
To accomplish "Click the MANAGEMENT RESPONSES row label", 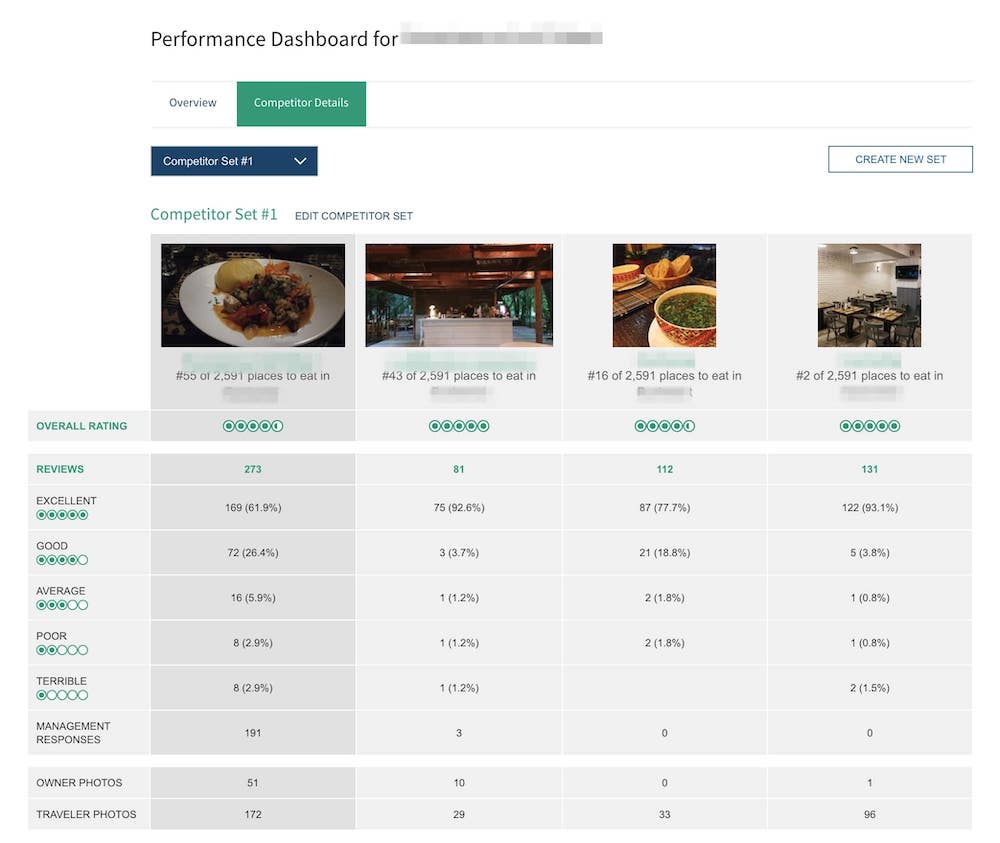I will [x=73, y=733].
